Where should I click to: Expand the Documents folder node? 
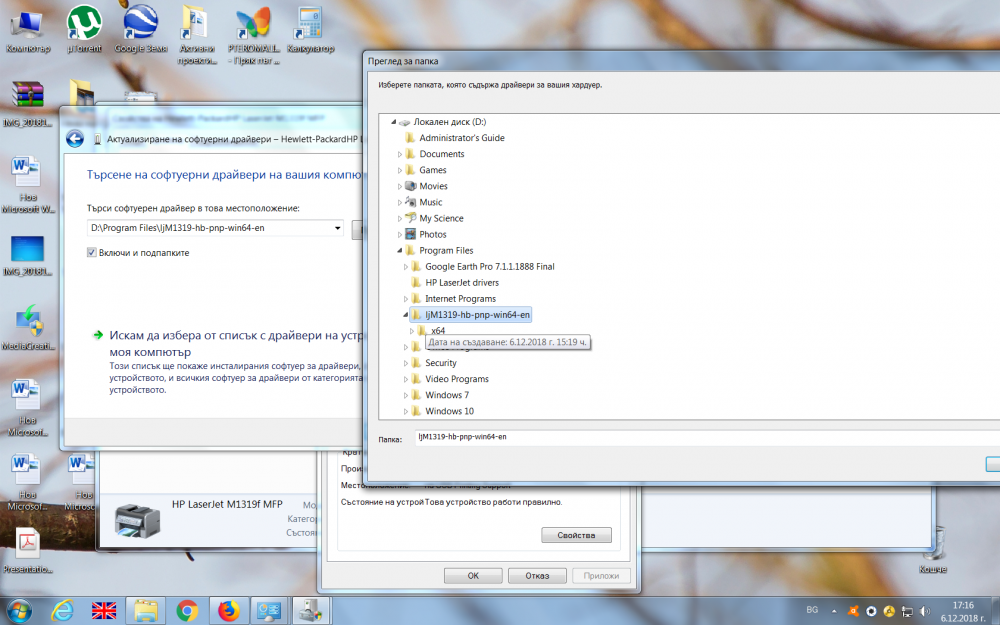(x=400, y=154)
